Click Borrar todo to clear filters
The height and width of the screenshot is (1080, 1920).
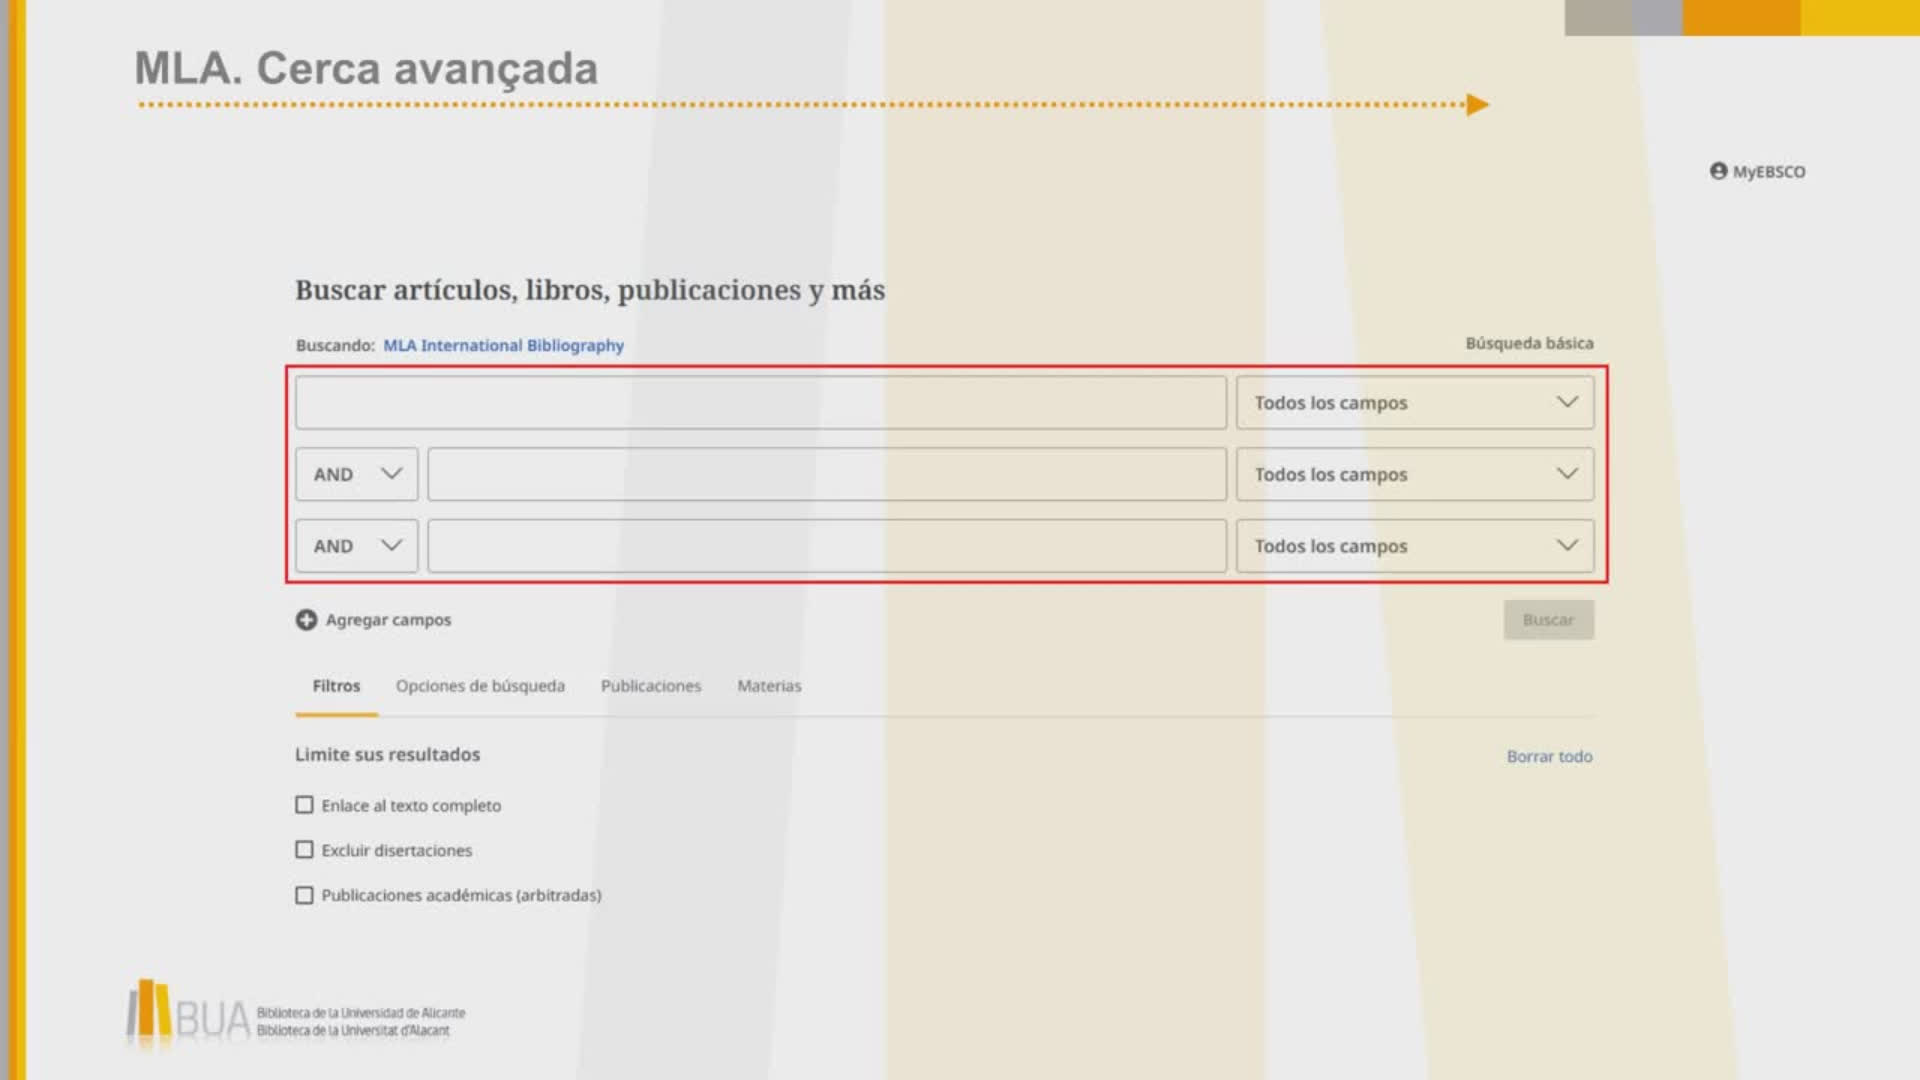[x=1549, y=757]
